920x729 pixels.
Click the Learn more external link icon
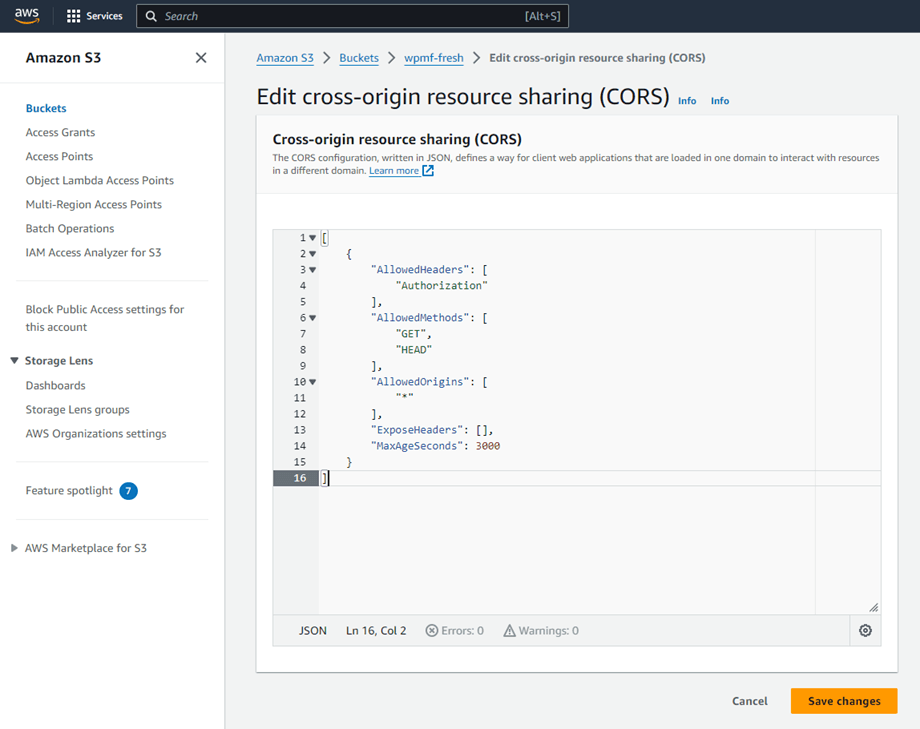(x=428, y=171)
